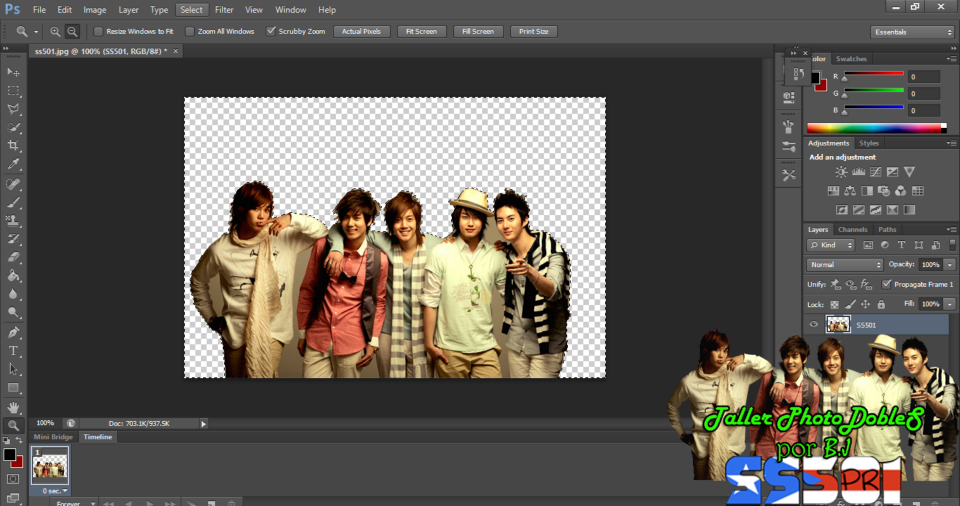The height and width of the screenshot is (506, 960).
Task: Select the Eyedropper tool
Action: tap(13, 164)
